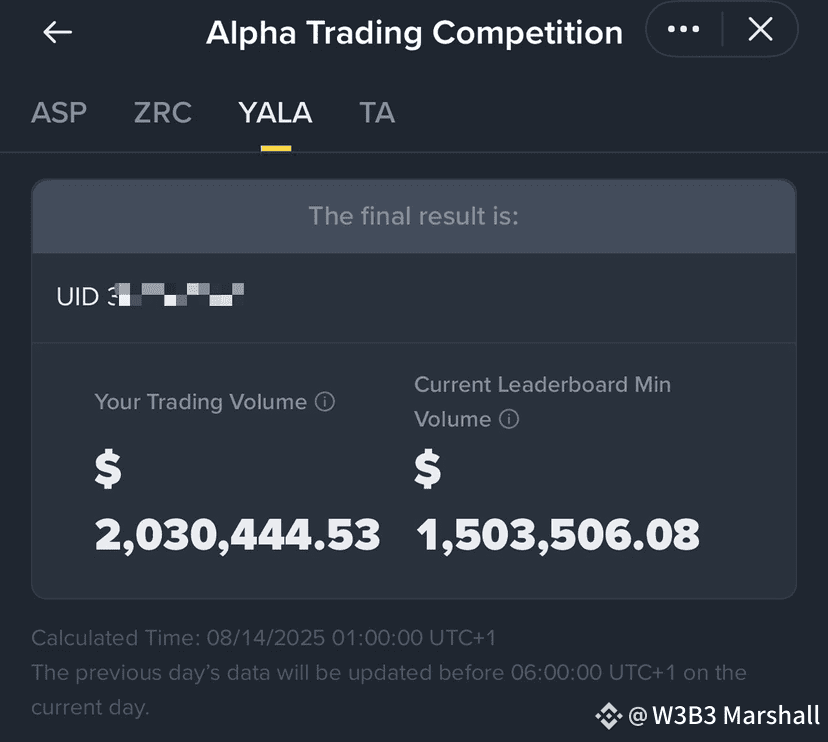Click info icon beside Your Trading Volume
The width and height of the screenshot is (828, 742).
pos(325,402)
